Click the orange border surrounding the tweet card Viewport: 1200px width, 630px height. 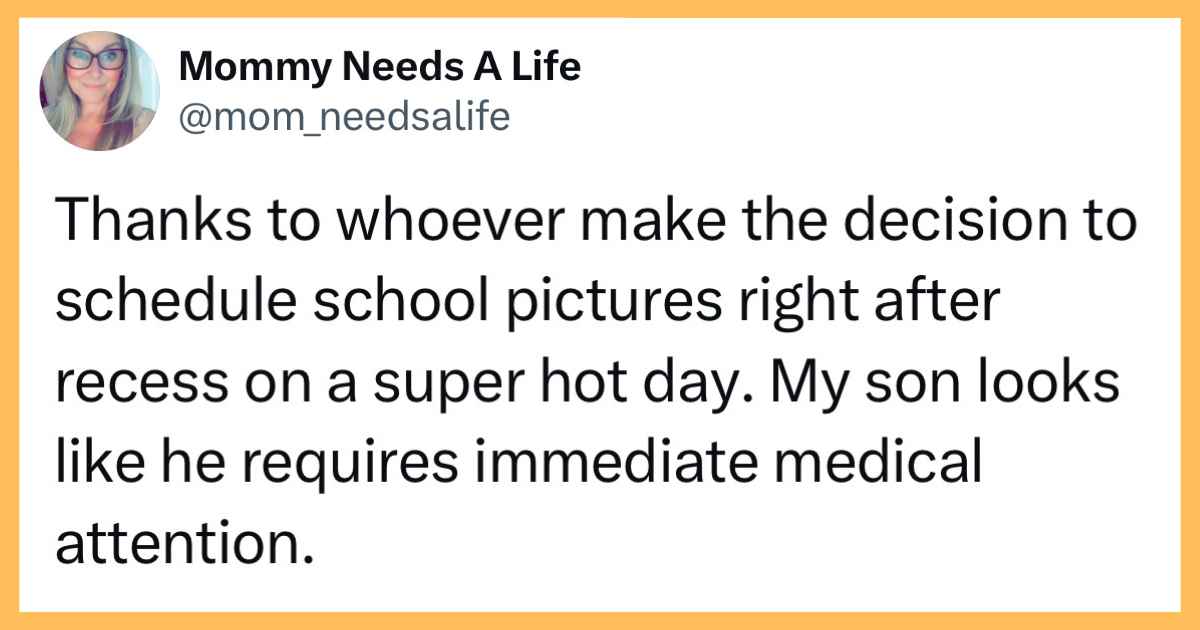coord(600,9)
